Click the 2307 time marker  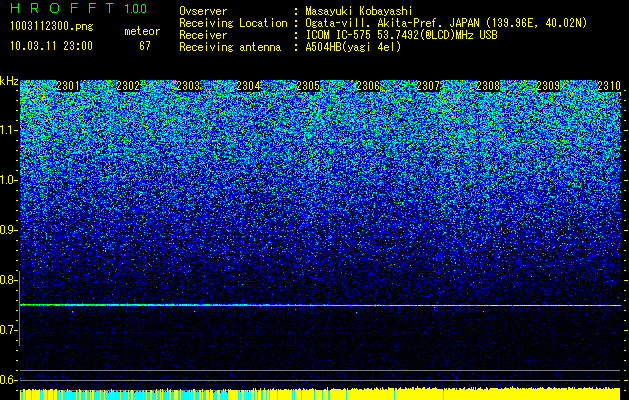[428, 86]
